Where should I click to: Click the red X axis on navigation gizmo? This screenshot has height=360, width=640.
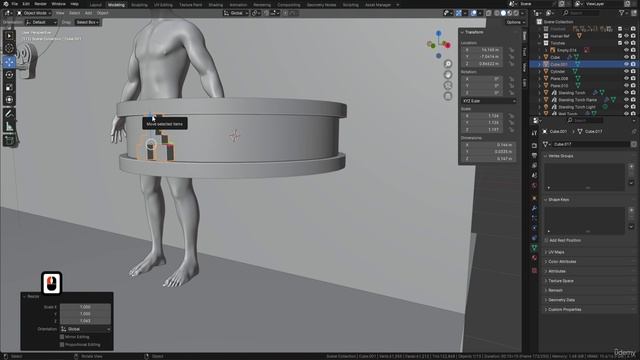click(447, 45)
